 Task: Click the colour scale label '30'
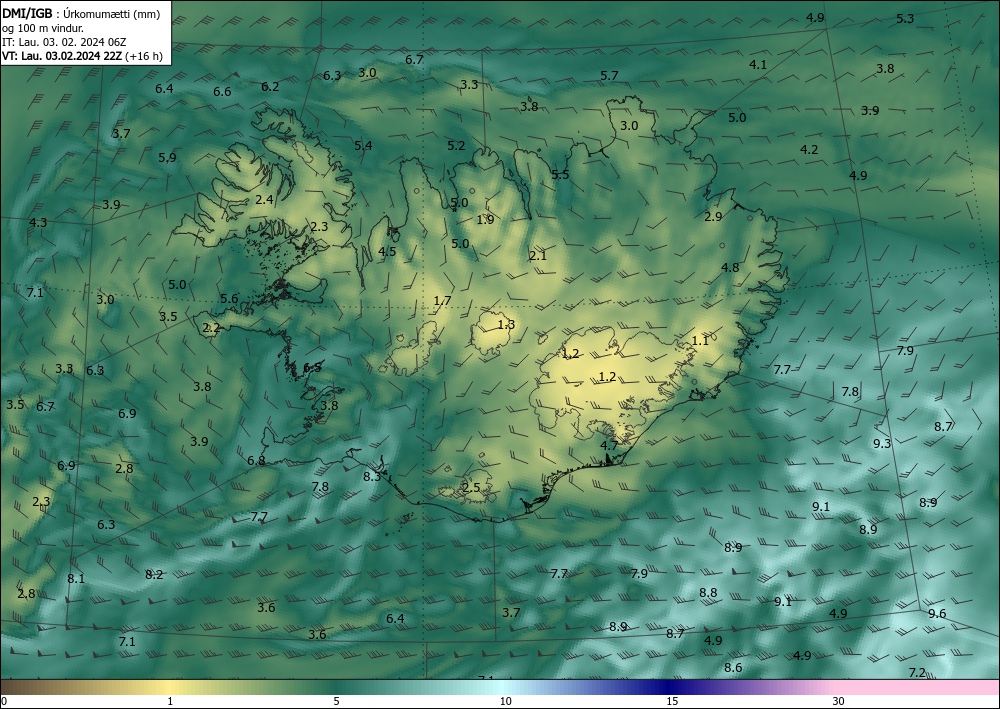[839, 701]
